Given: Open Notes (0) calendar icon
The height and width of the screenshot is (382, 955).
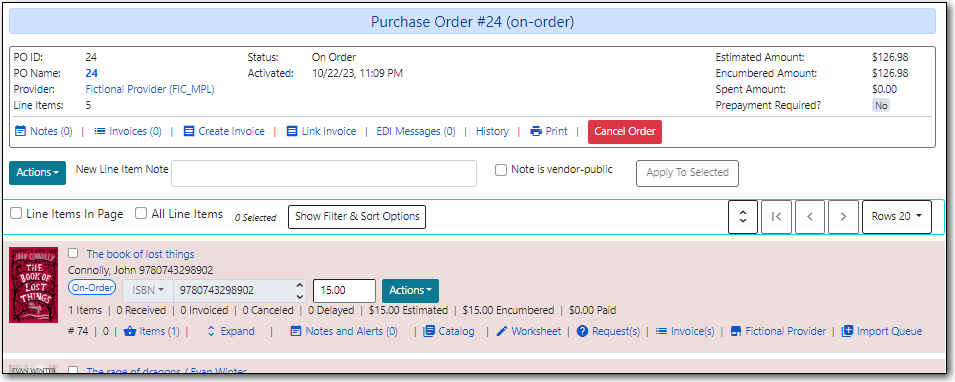Looking at the screenshot, I should pos(20,131).
